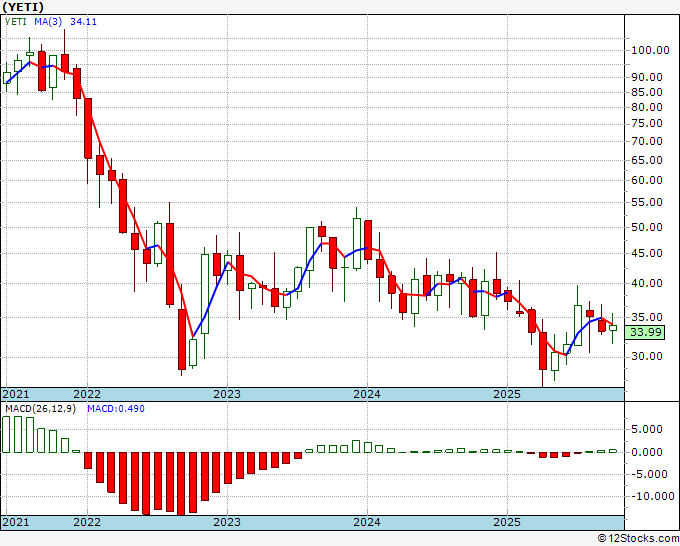Click the tall red candle at start of 2022
This screenshot has height=546, width=680.
coord(88,128)
